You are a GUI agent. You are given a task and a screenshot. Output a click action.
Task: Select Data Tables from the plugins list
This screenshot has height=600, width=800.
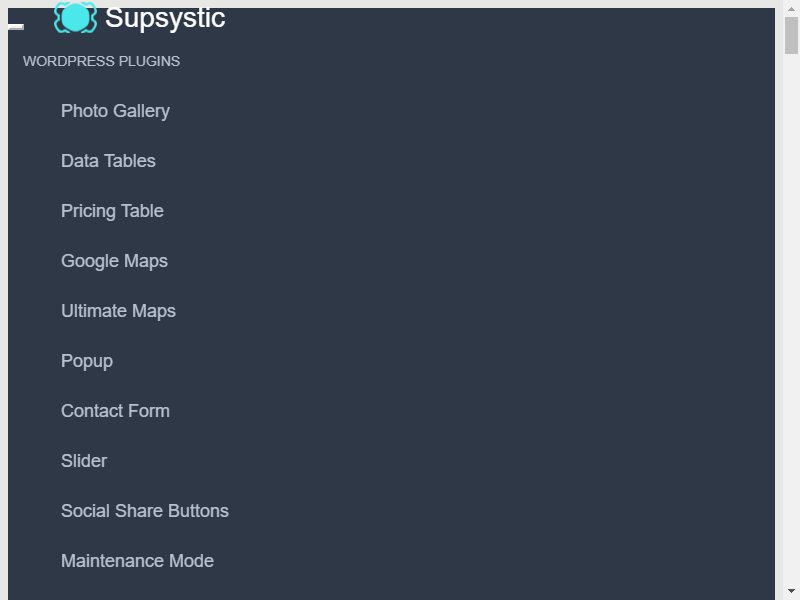(108, 161)
